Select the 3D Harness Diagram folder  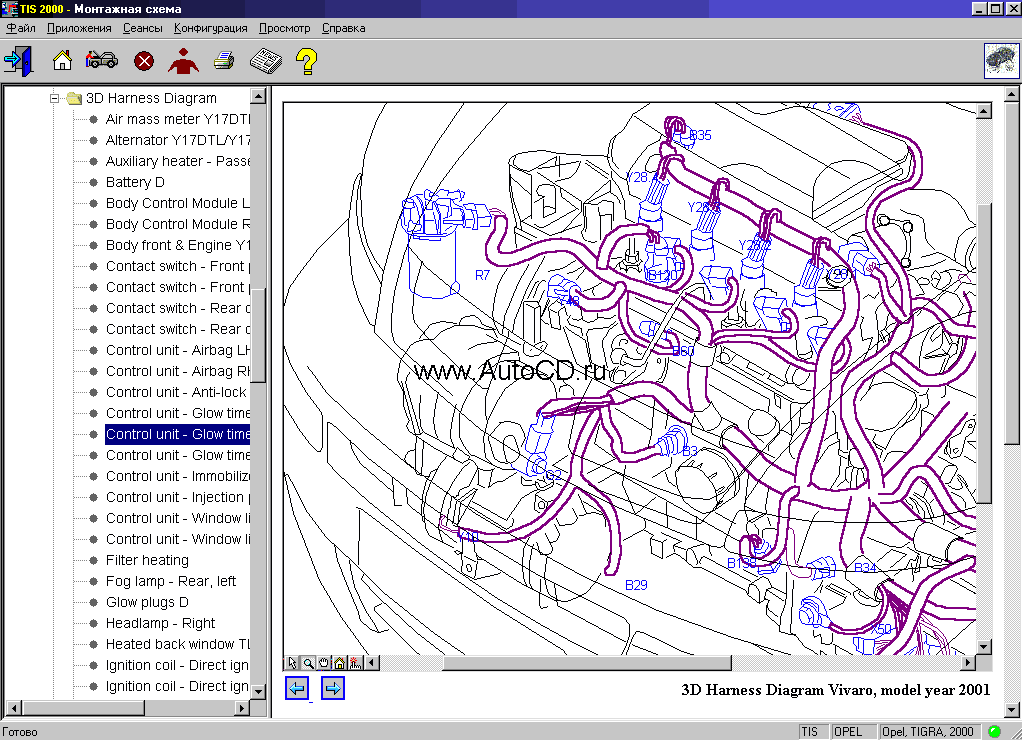[151, 98]
